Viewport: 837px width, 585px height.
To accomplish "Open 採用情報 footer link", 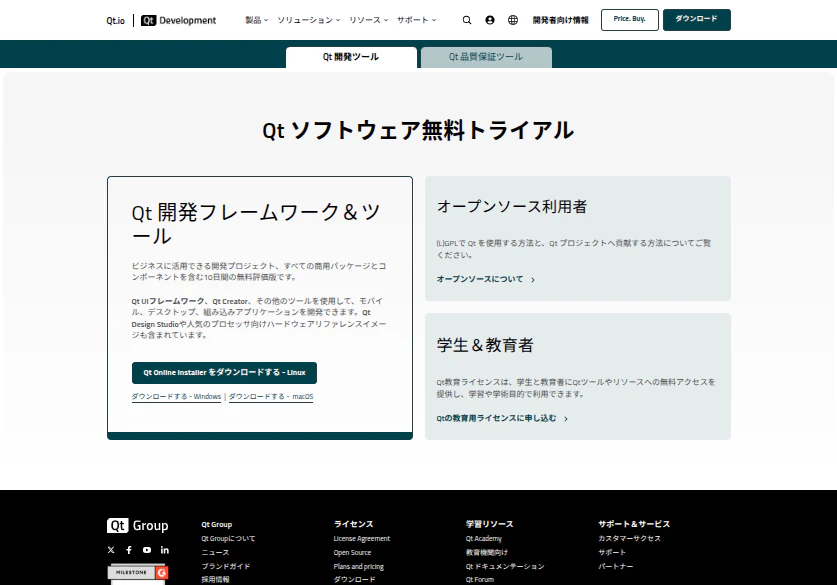I will (215, 580).
